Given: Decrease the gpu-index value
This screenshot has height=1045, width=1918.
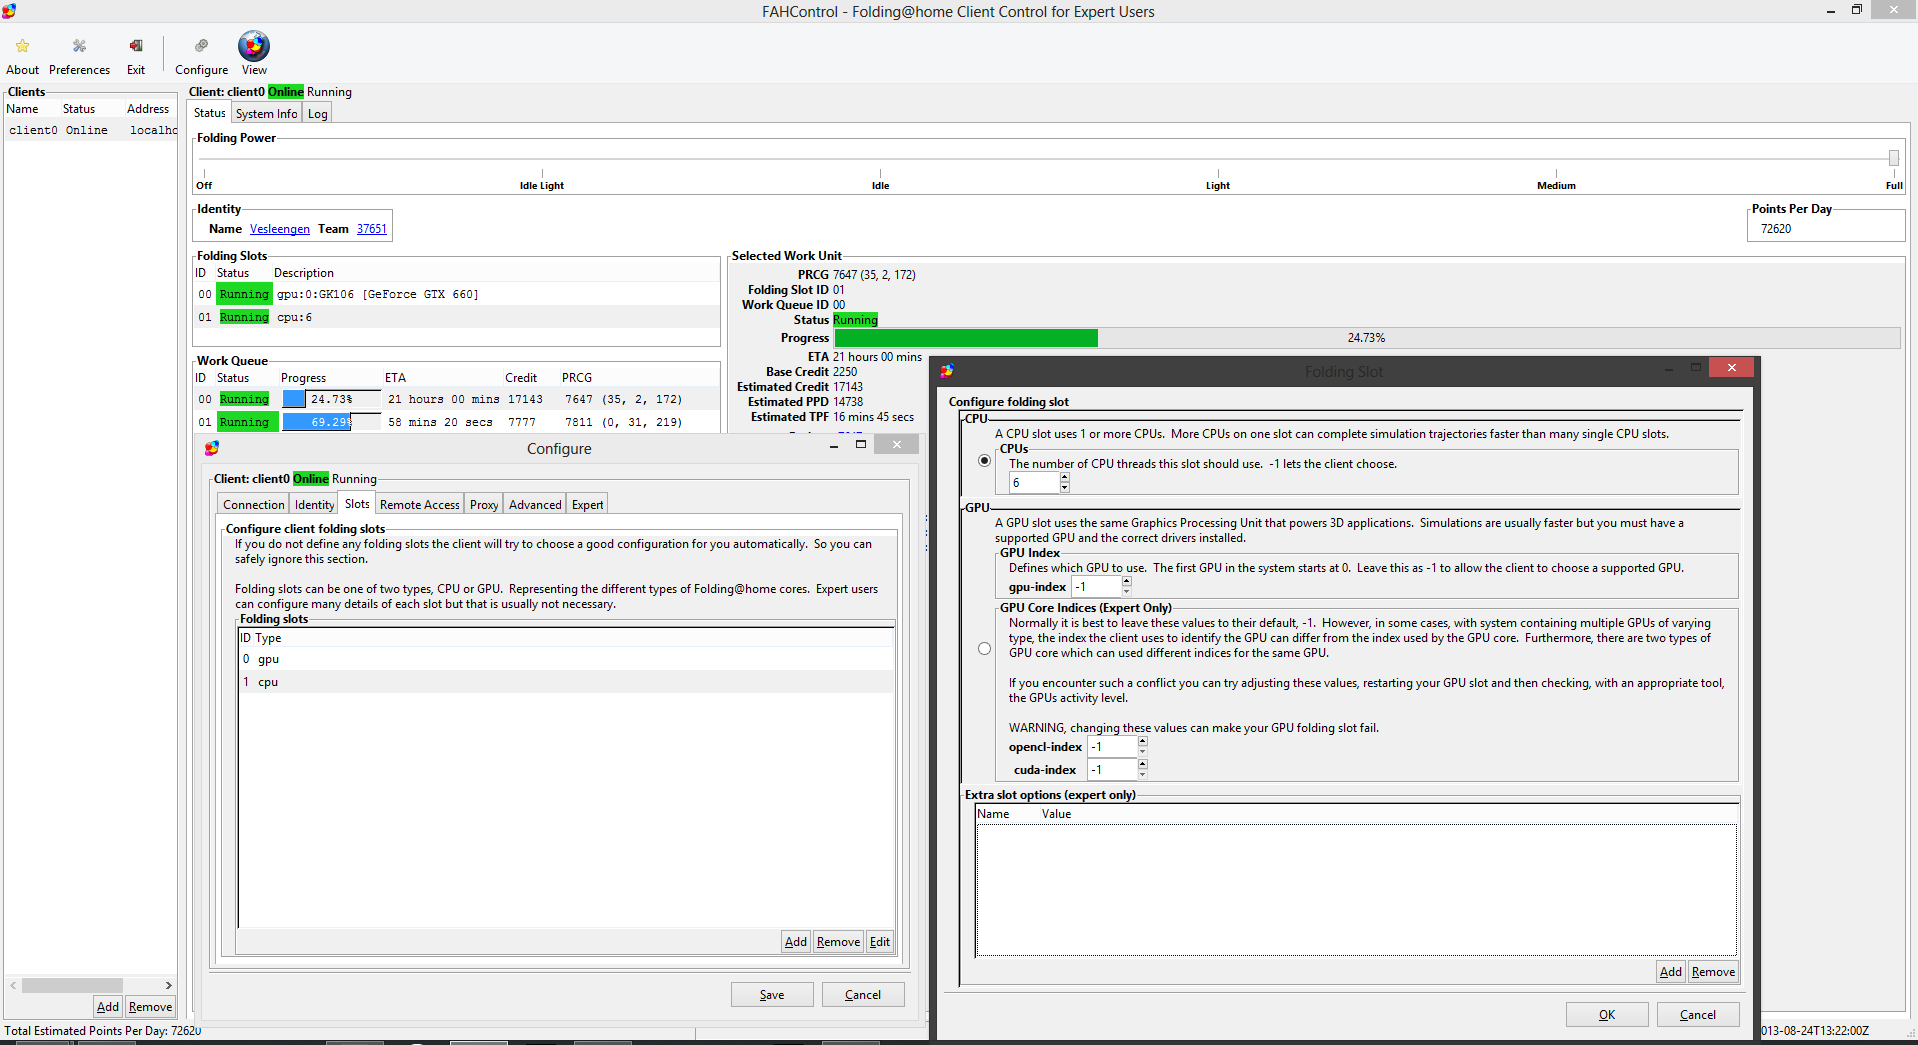Looking at the screenshot, I should click(1127, 591).
